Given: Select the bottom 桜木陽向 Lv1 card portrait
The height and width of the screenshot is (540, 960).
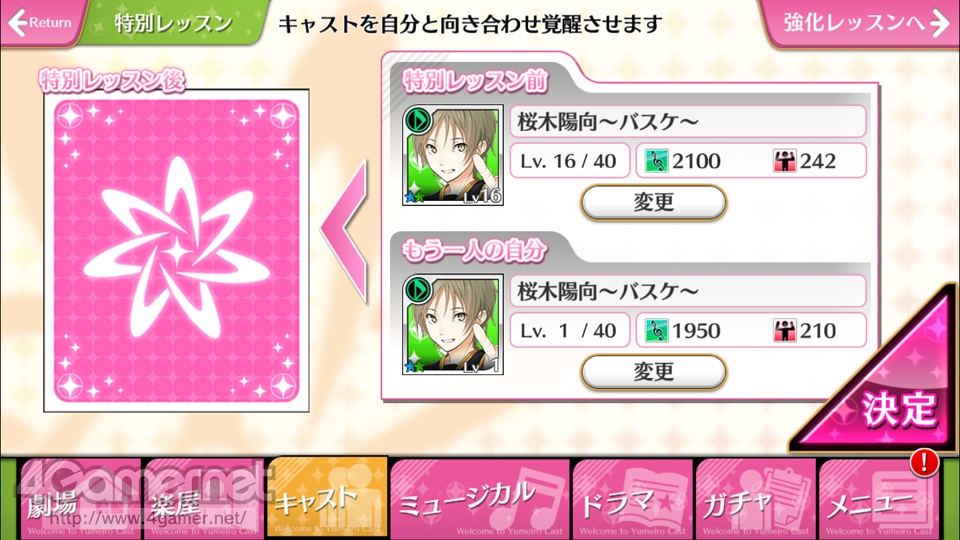Looking at the screenshot, I should (452, 324).
